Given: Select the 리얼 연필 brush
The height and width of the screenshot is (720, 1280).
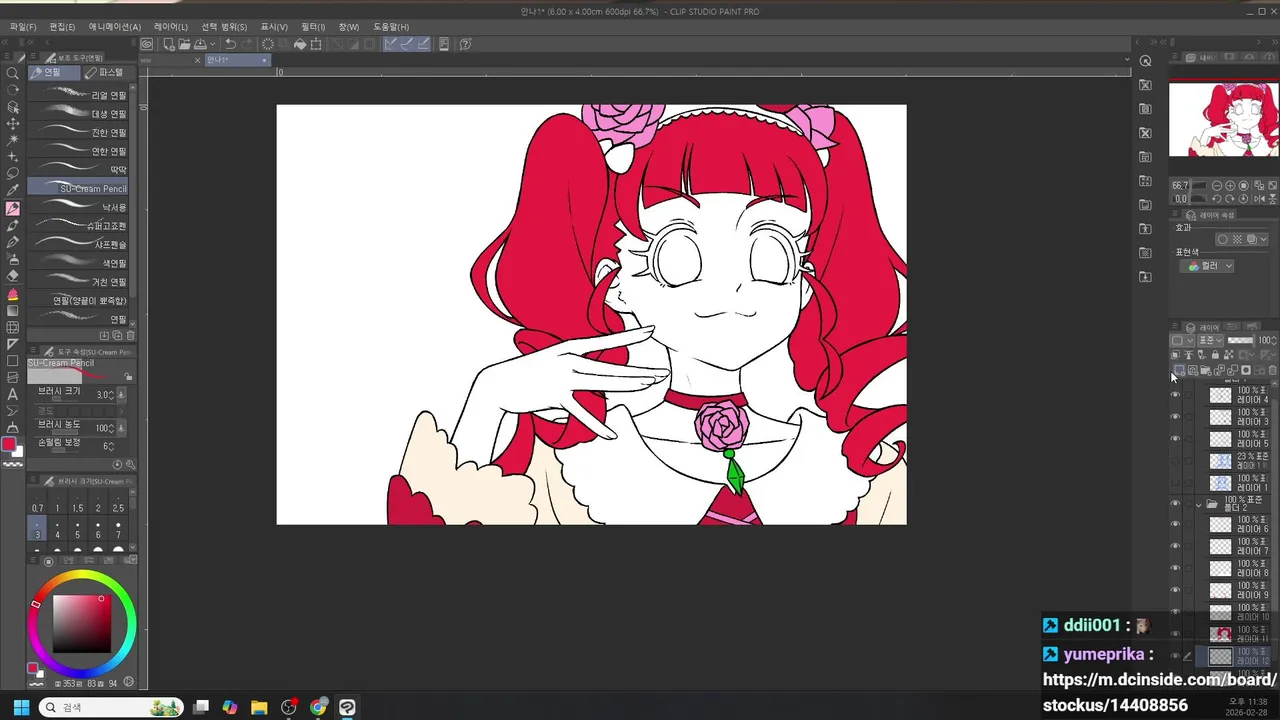Looking at the screenshot, I should click(x=80, y=95).
